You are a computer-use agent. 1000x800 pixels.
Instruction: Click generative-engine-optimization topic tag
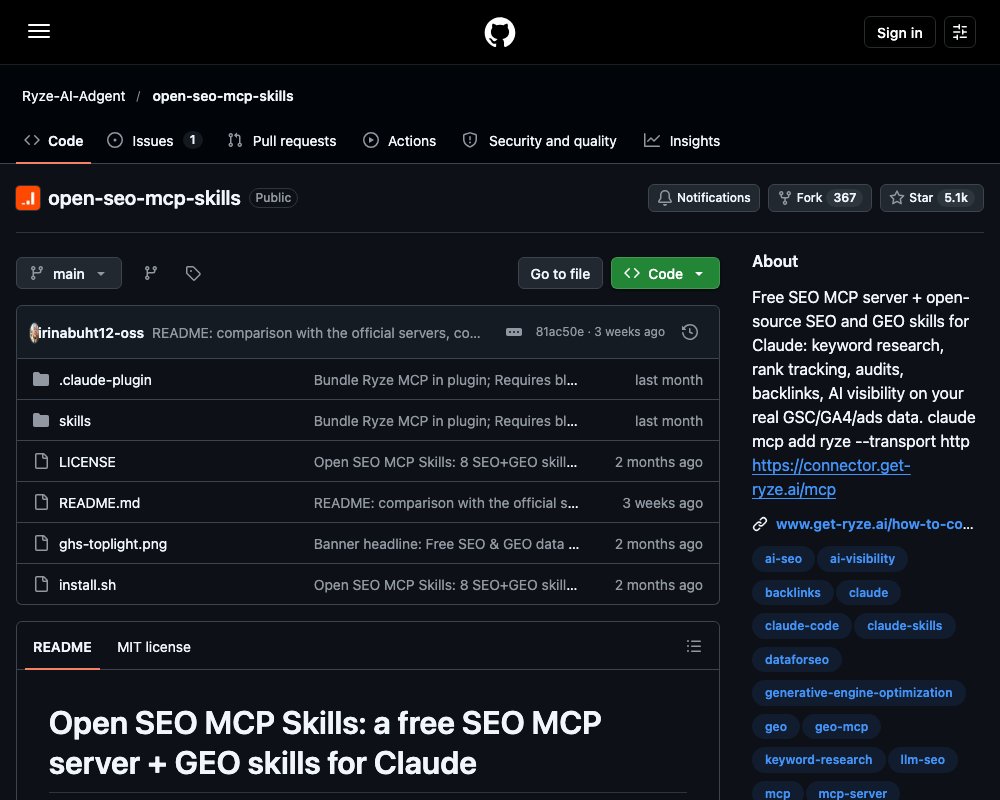pyautogui.click(x=858, y=693)
